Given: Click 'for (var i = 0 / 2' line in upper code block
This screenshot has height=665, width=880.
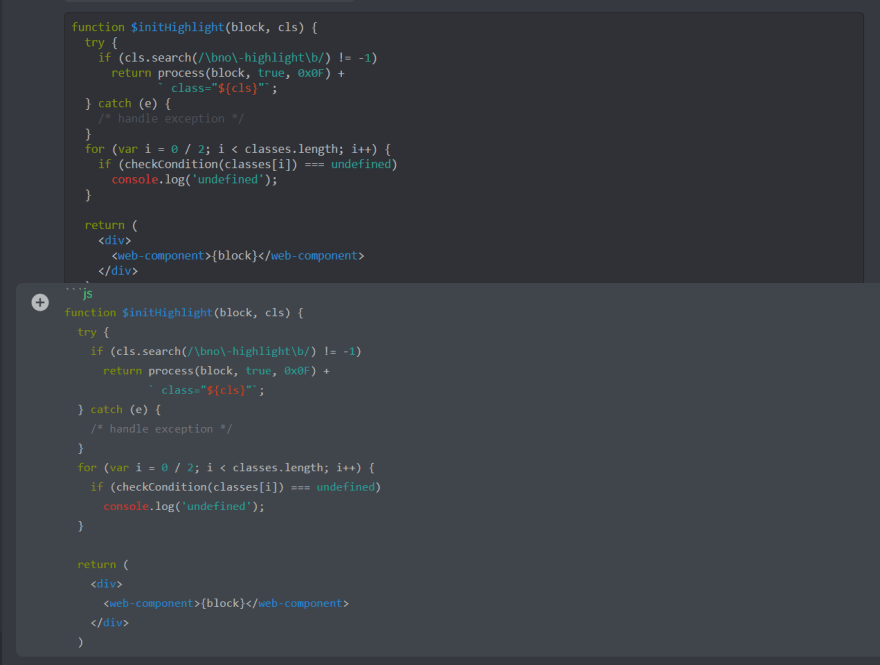Looking at the screenshot, I should tap(238, 149).
